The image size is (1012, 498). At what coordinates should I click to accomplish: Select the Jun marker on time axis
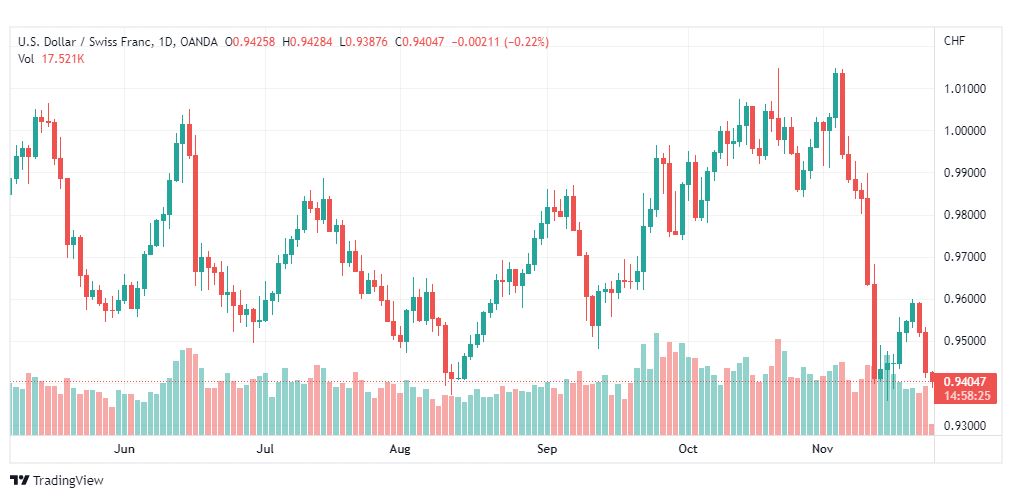[124, 449]
